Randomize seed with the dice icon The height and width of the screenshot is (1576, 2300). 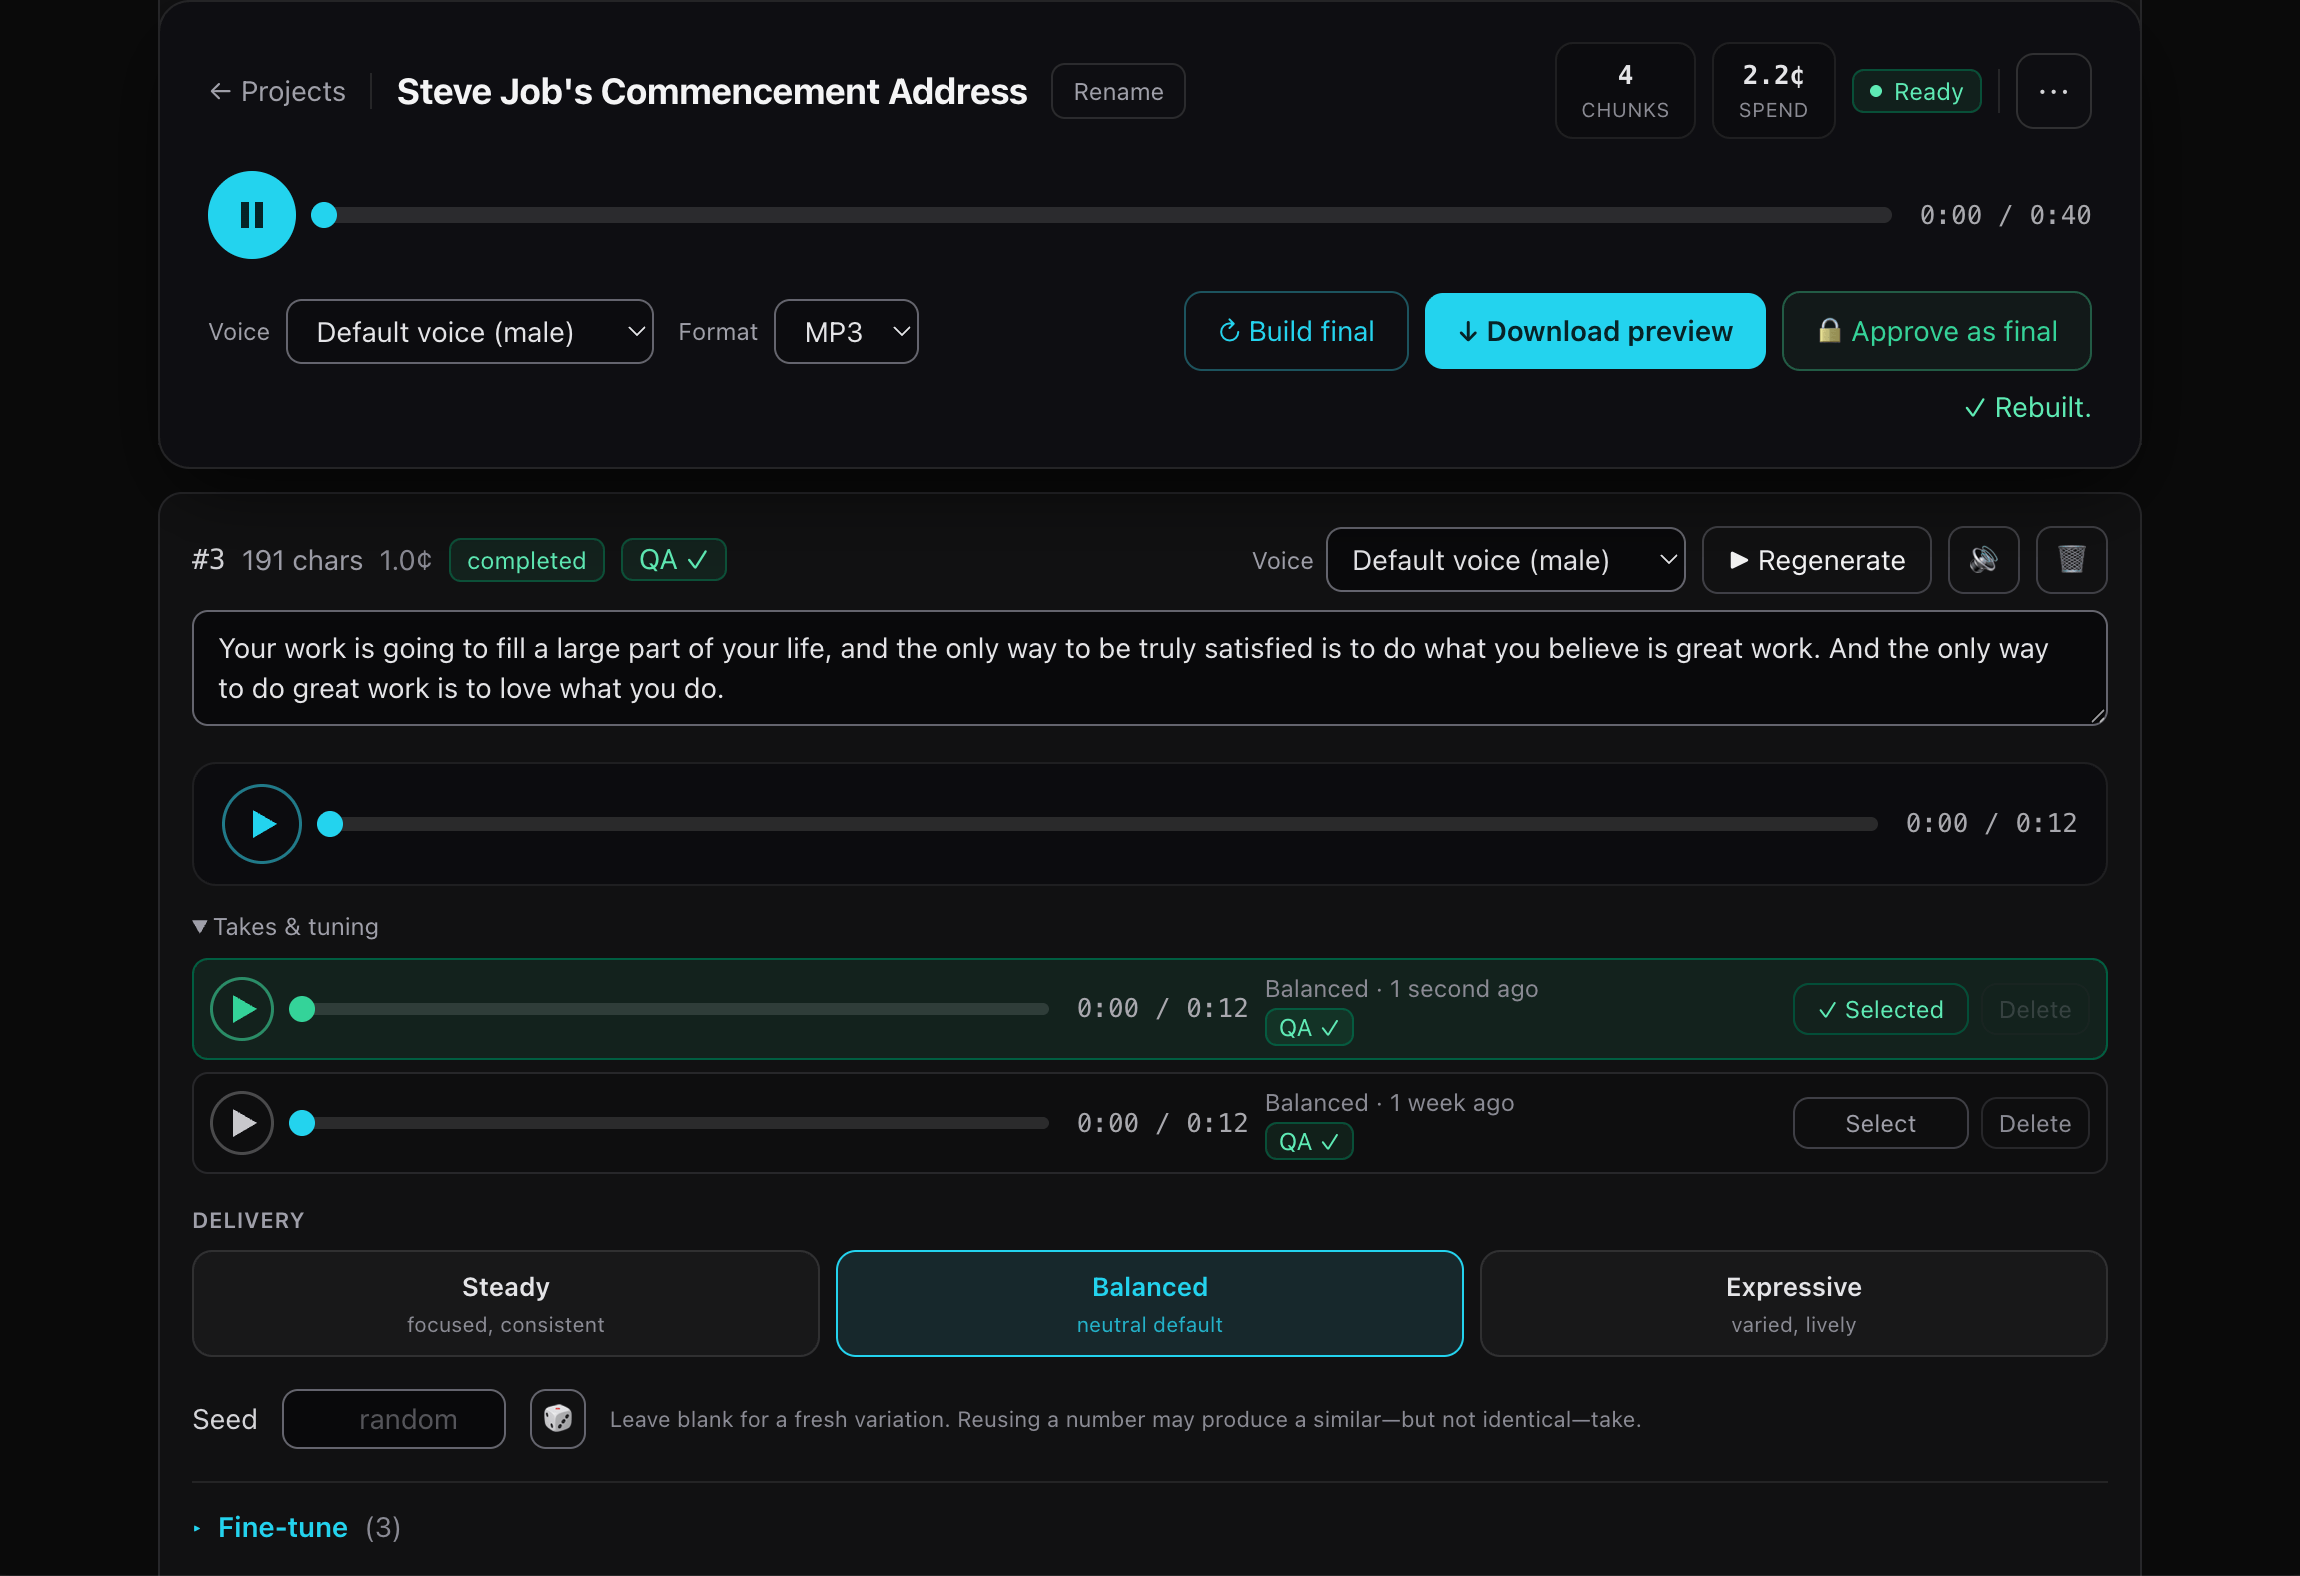pos(558,1419)
